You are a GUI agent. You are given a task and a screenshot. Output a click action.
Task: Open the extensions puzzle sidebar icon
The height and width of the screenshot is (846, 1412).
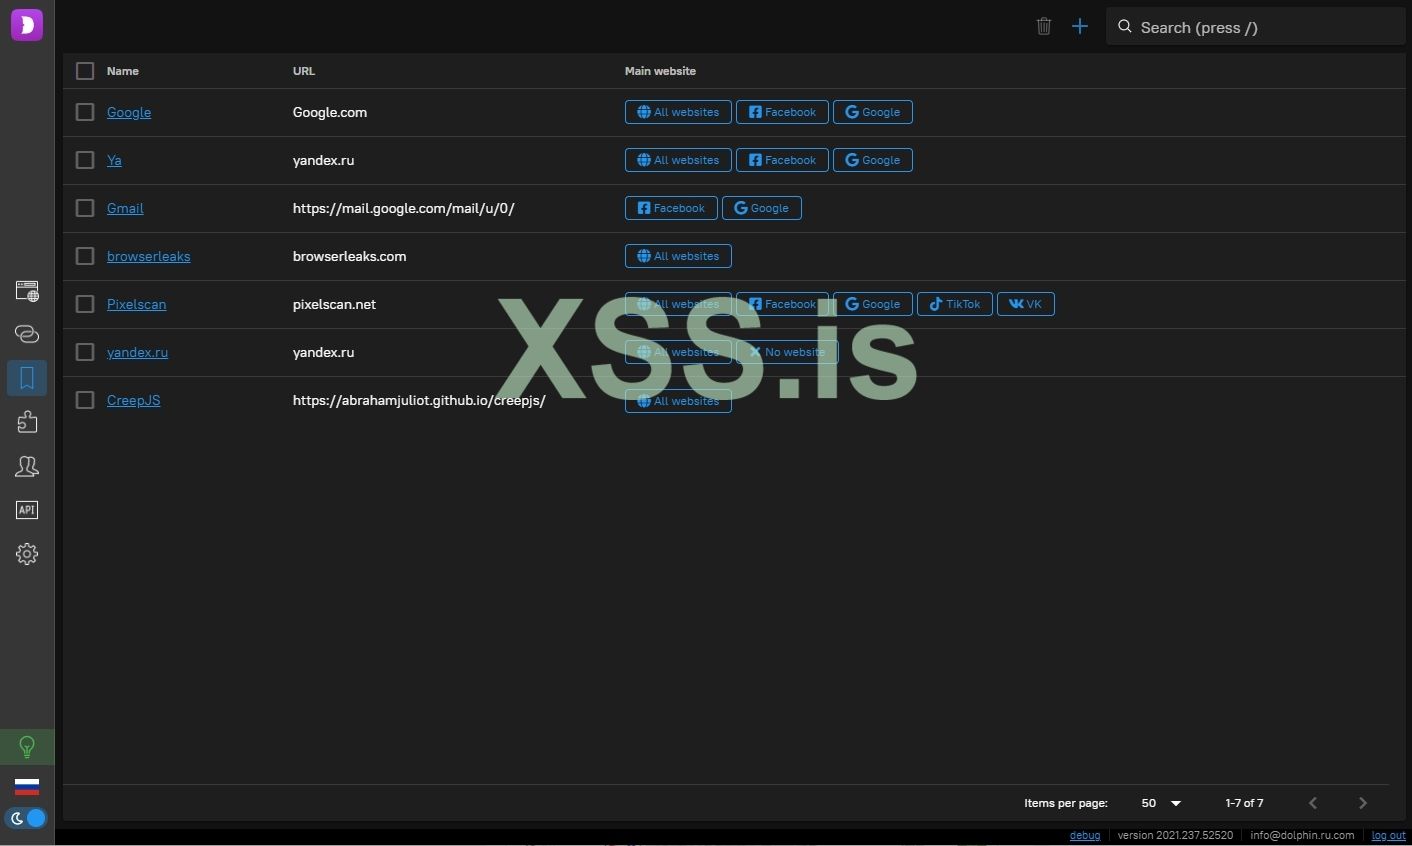point(27,422)
